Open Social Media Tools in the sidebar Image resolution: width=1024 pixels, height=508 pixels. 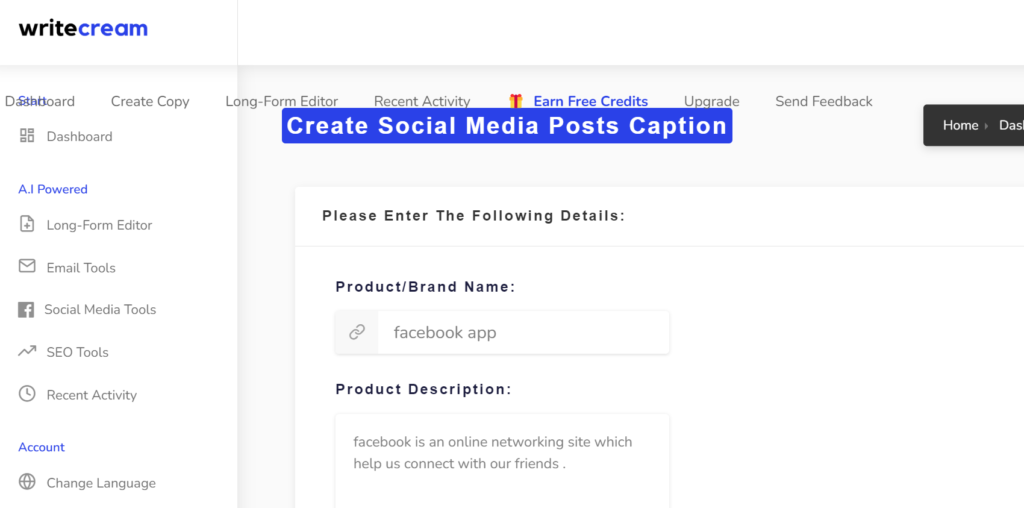coord(100,310)
